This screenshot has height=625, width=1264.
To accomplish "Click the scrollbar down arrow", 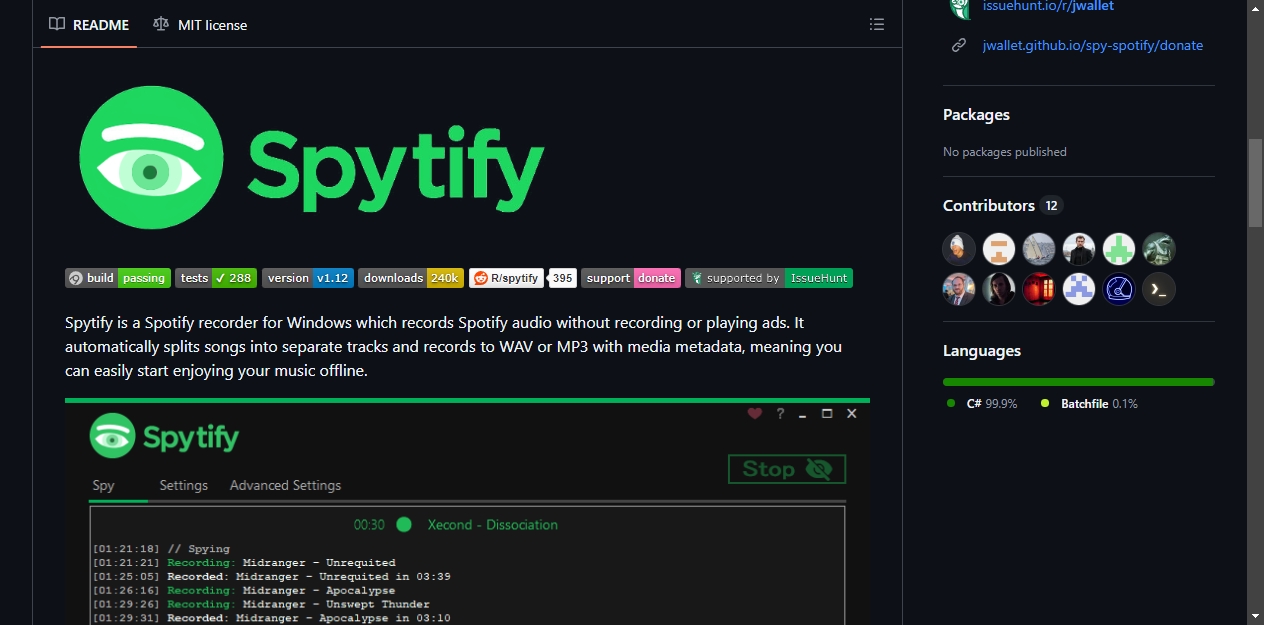I will pyautogui.click(x=1255, y=616).
